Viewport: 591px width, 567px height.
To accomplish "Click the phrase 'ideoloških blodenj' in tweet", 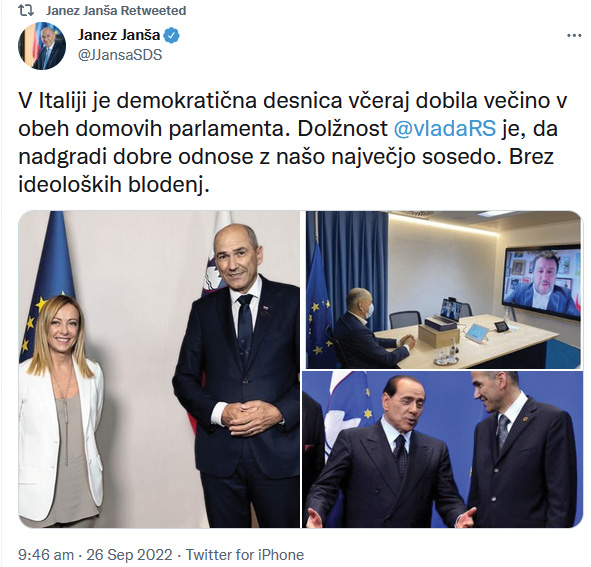I will 113,185.
